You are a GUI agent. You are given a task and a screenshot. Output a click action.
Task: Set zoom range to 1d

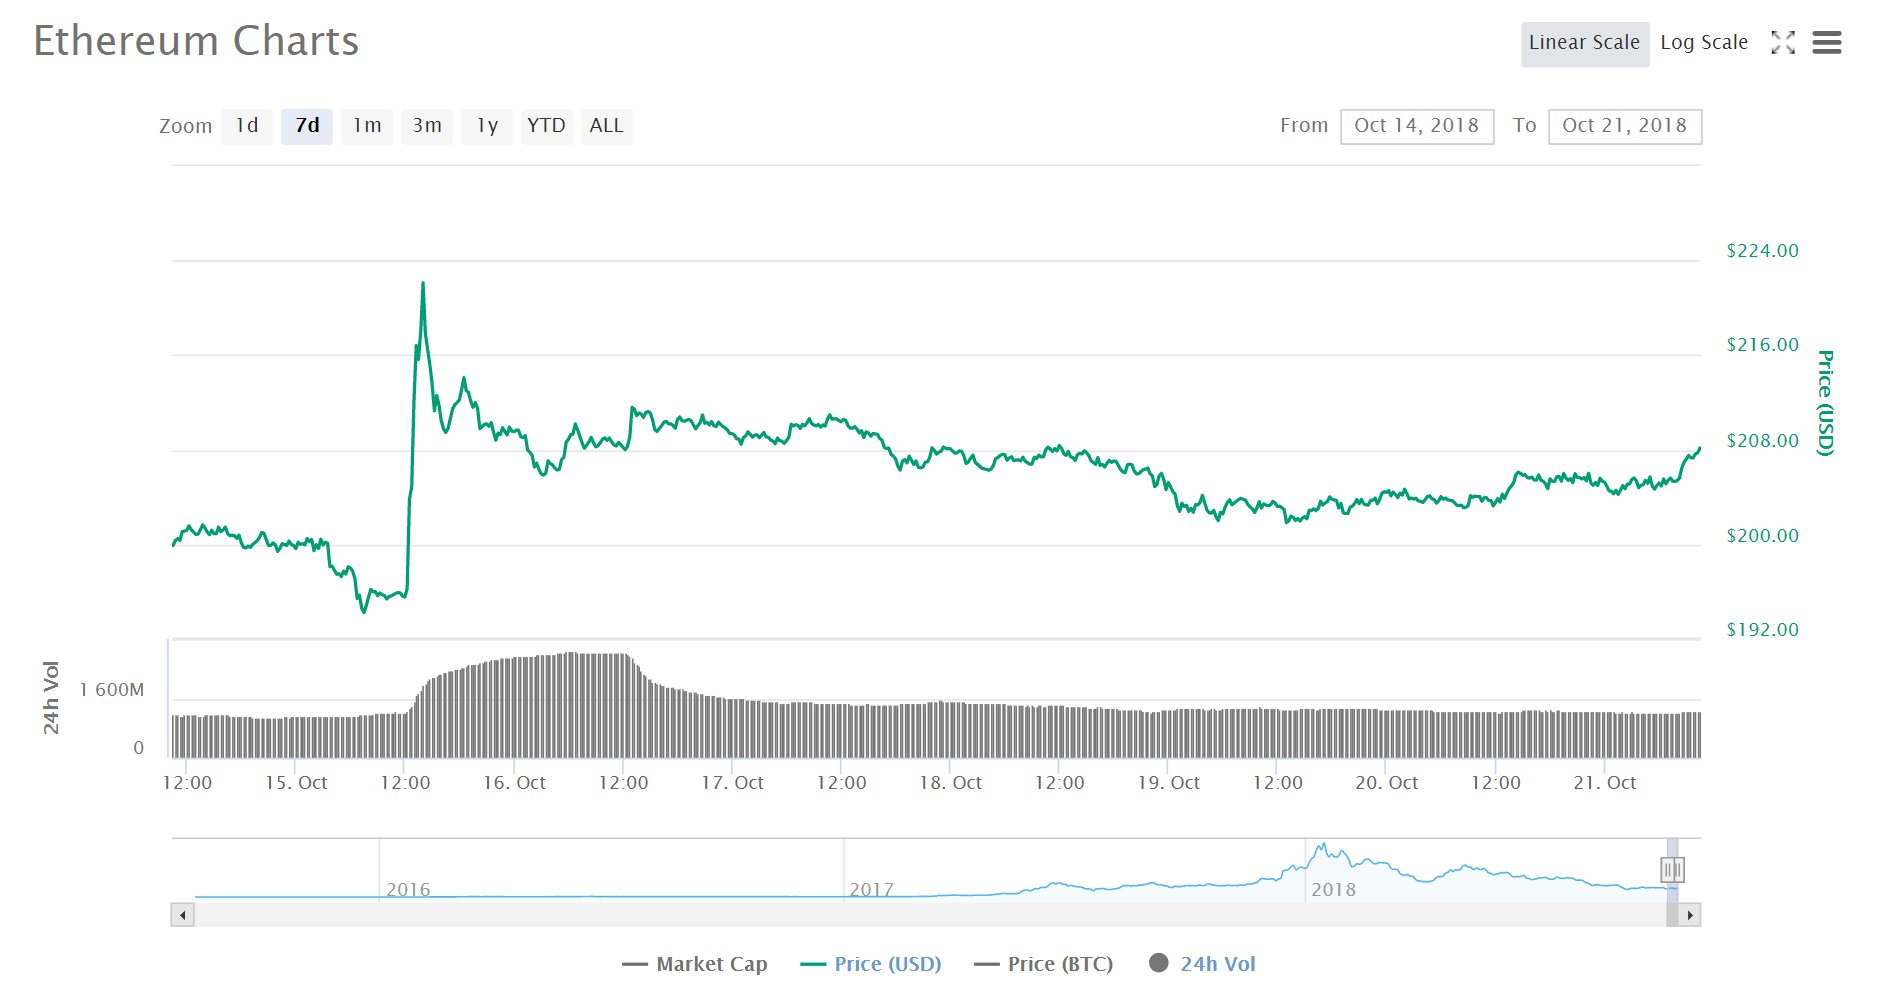coord(247,126)
